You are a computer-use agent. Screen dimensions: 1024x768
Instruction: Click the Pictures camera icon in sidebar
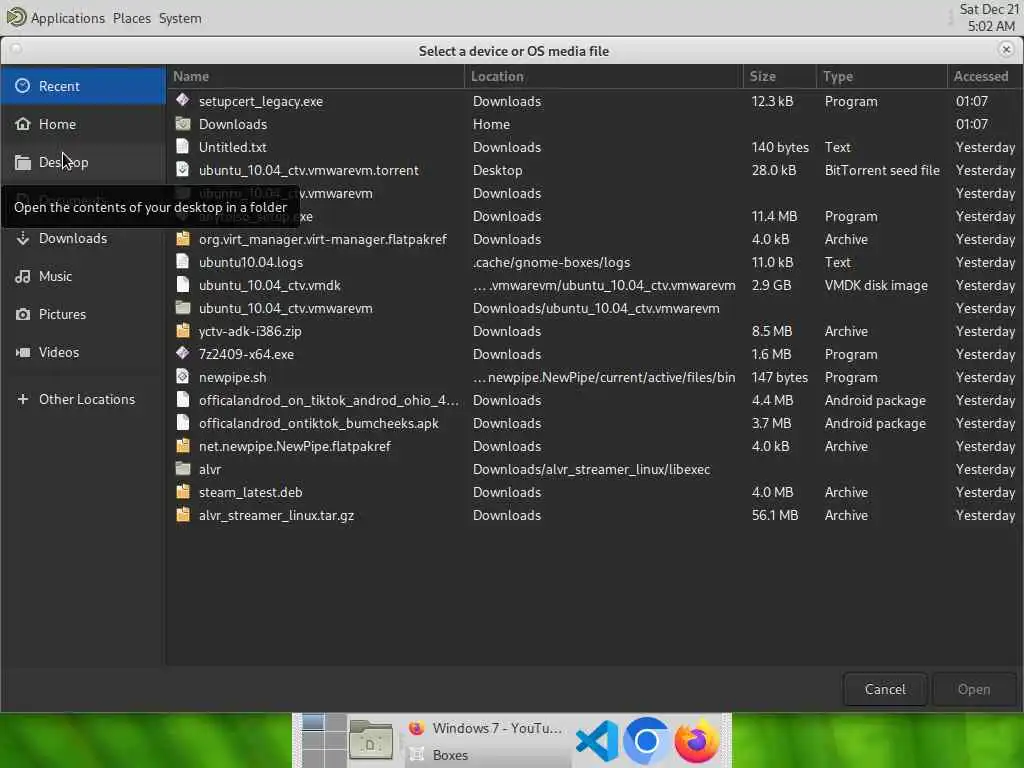point(23,314)
